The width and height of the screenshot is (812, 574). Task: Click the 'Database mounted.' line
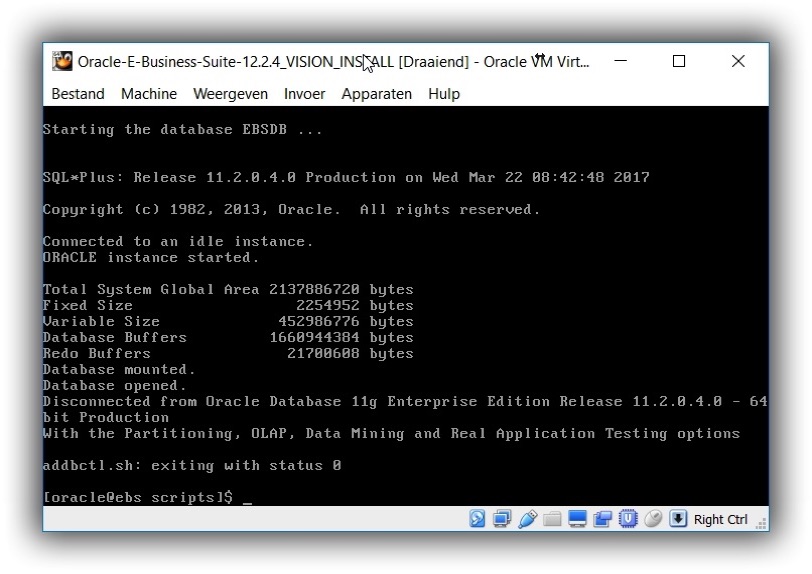point(119,369)
